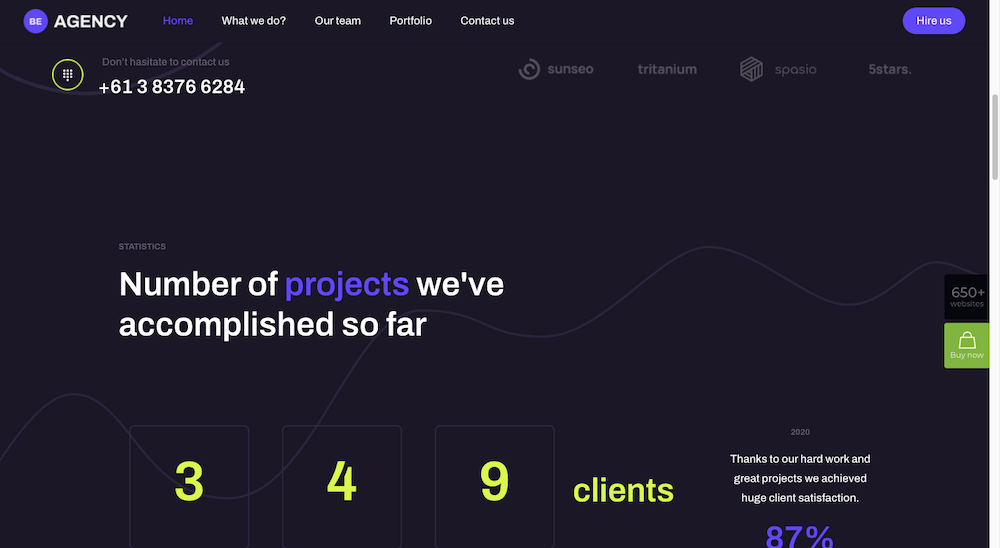Open the 650+ websites side badge
1000x548 pixels.
pyautogui.click(x=967, y=296)
